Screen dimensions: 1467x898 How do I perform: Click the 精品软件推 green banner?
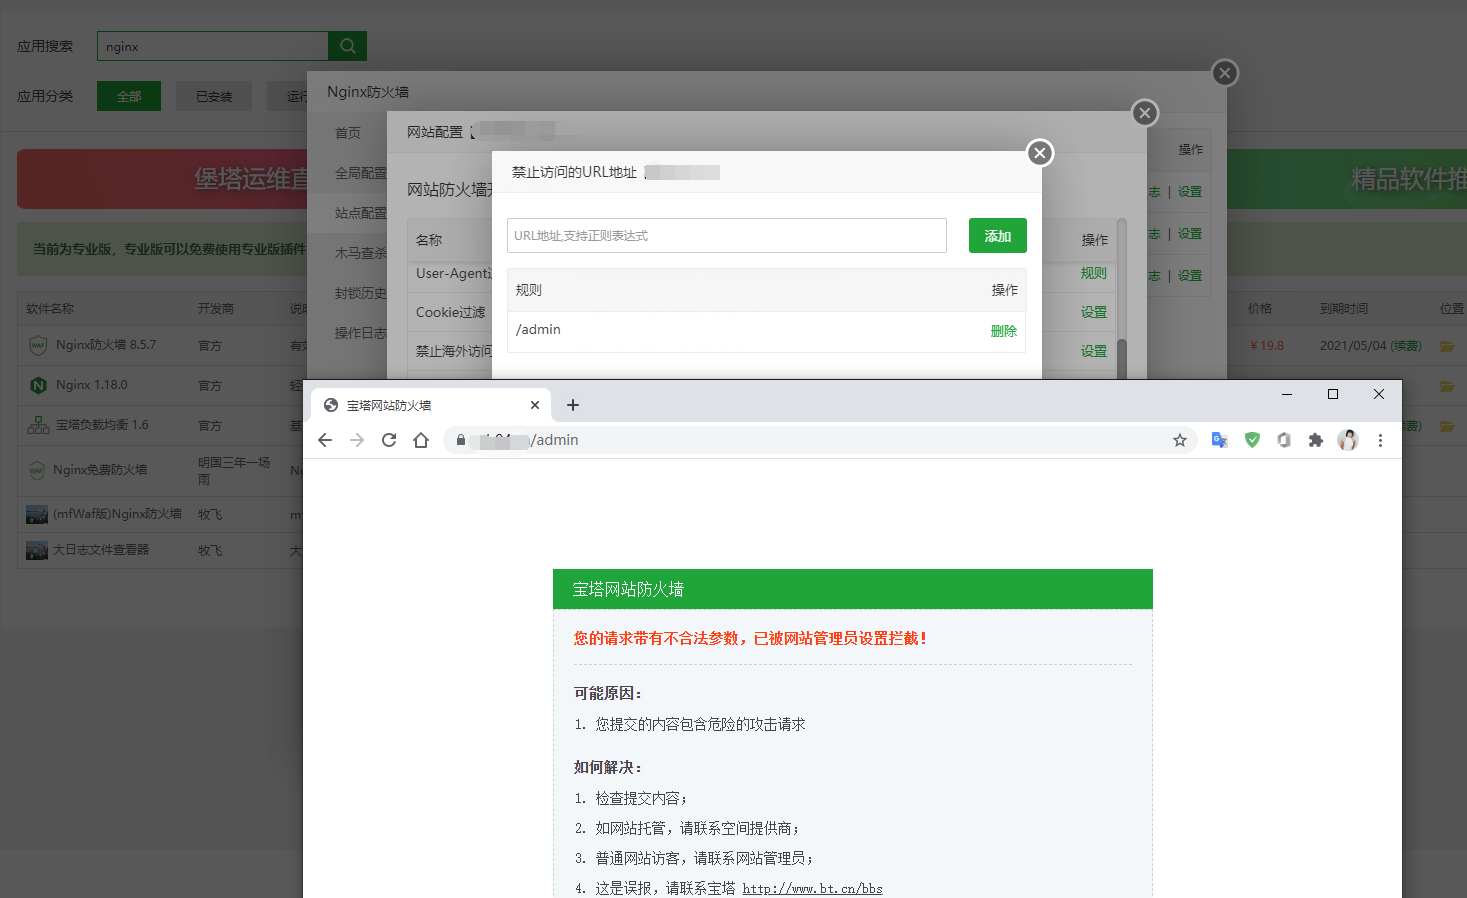point(1347,179)
